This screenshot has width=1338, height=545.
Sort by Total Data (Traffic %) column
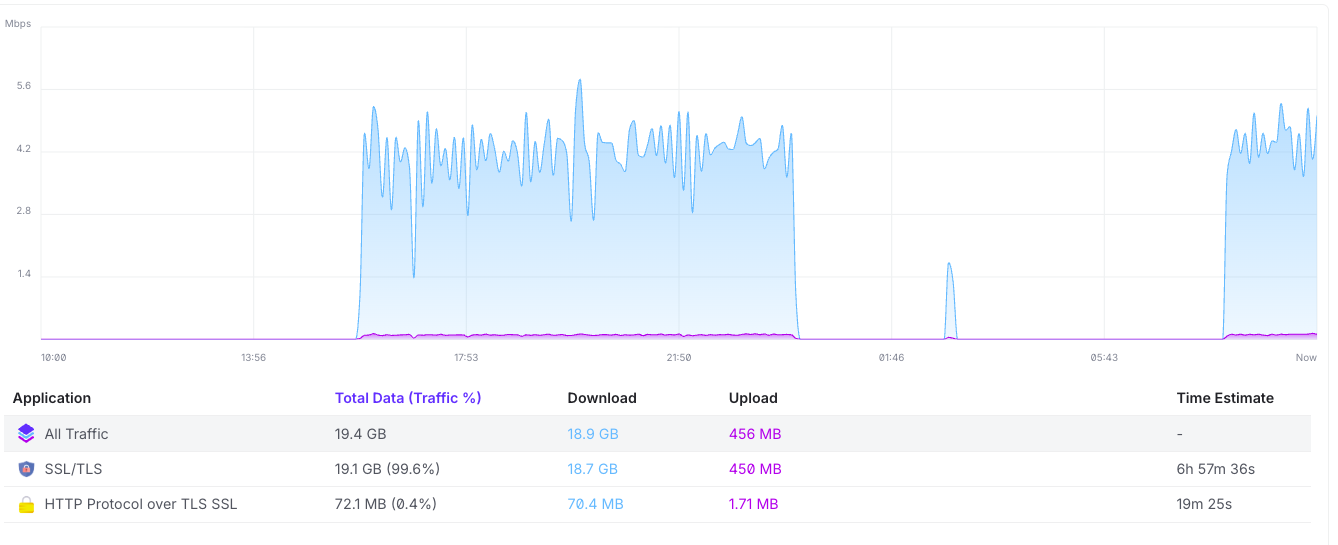tap(408, 398)
